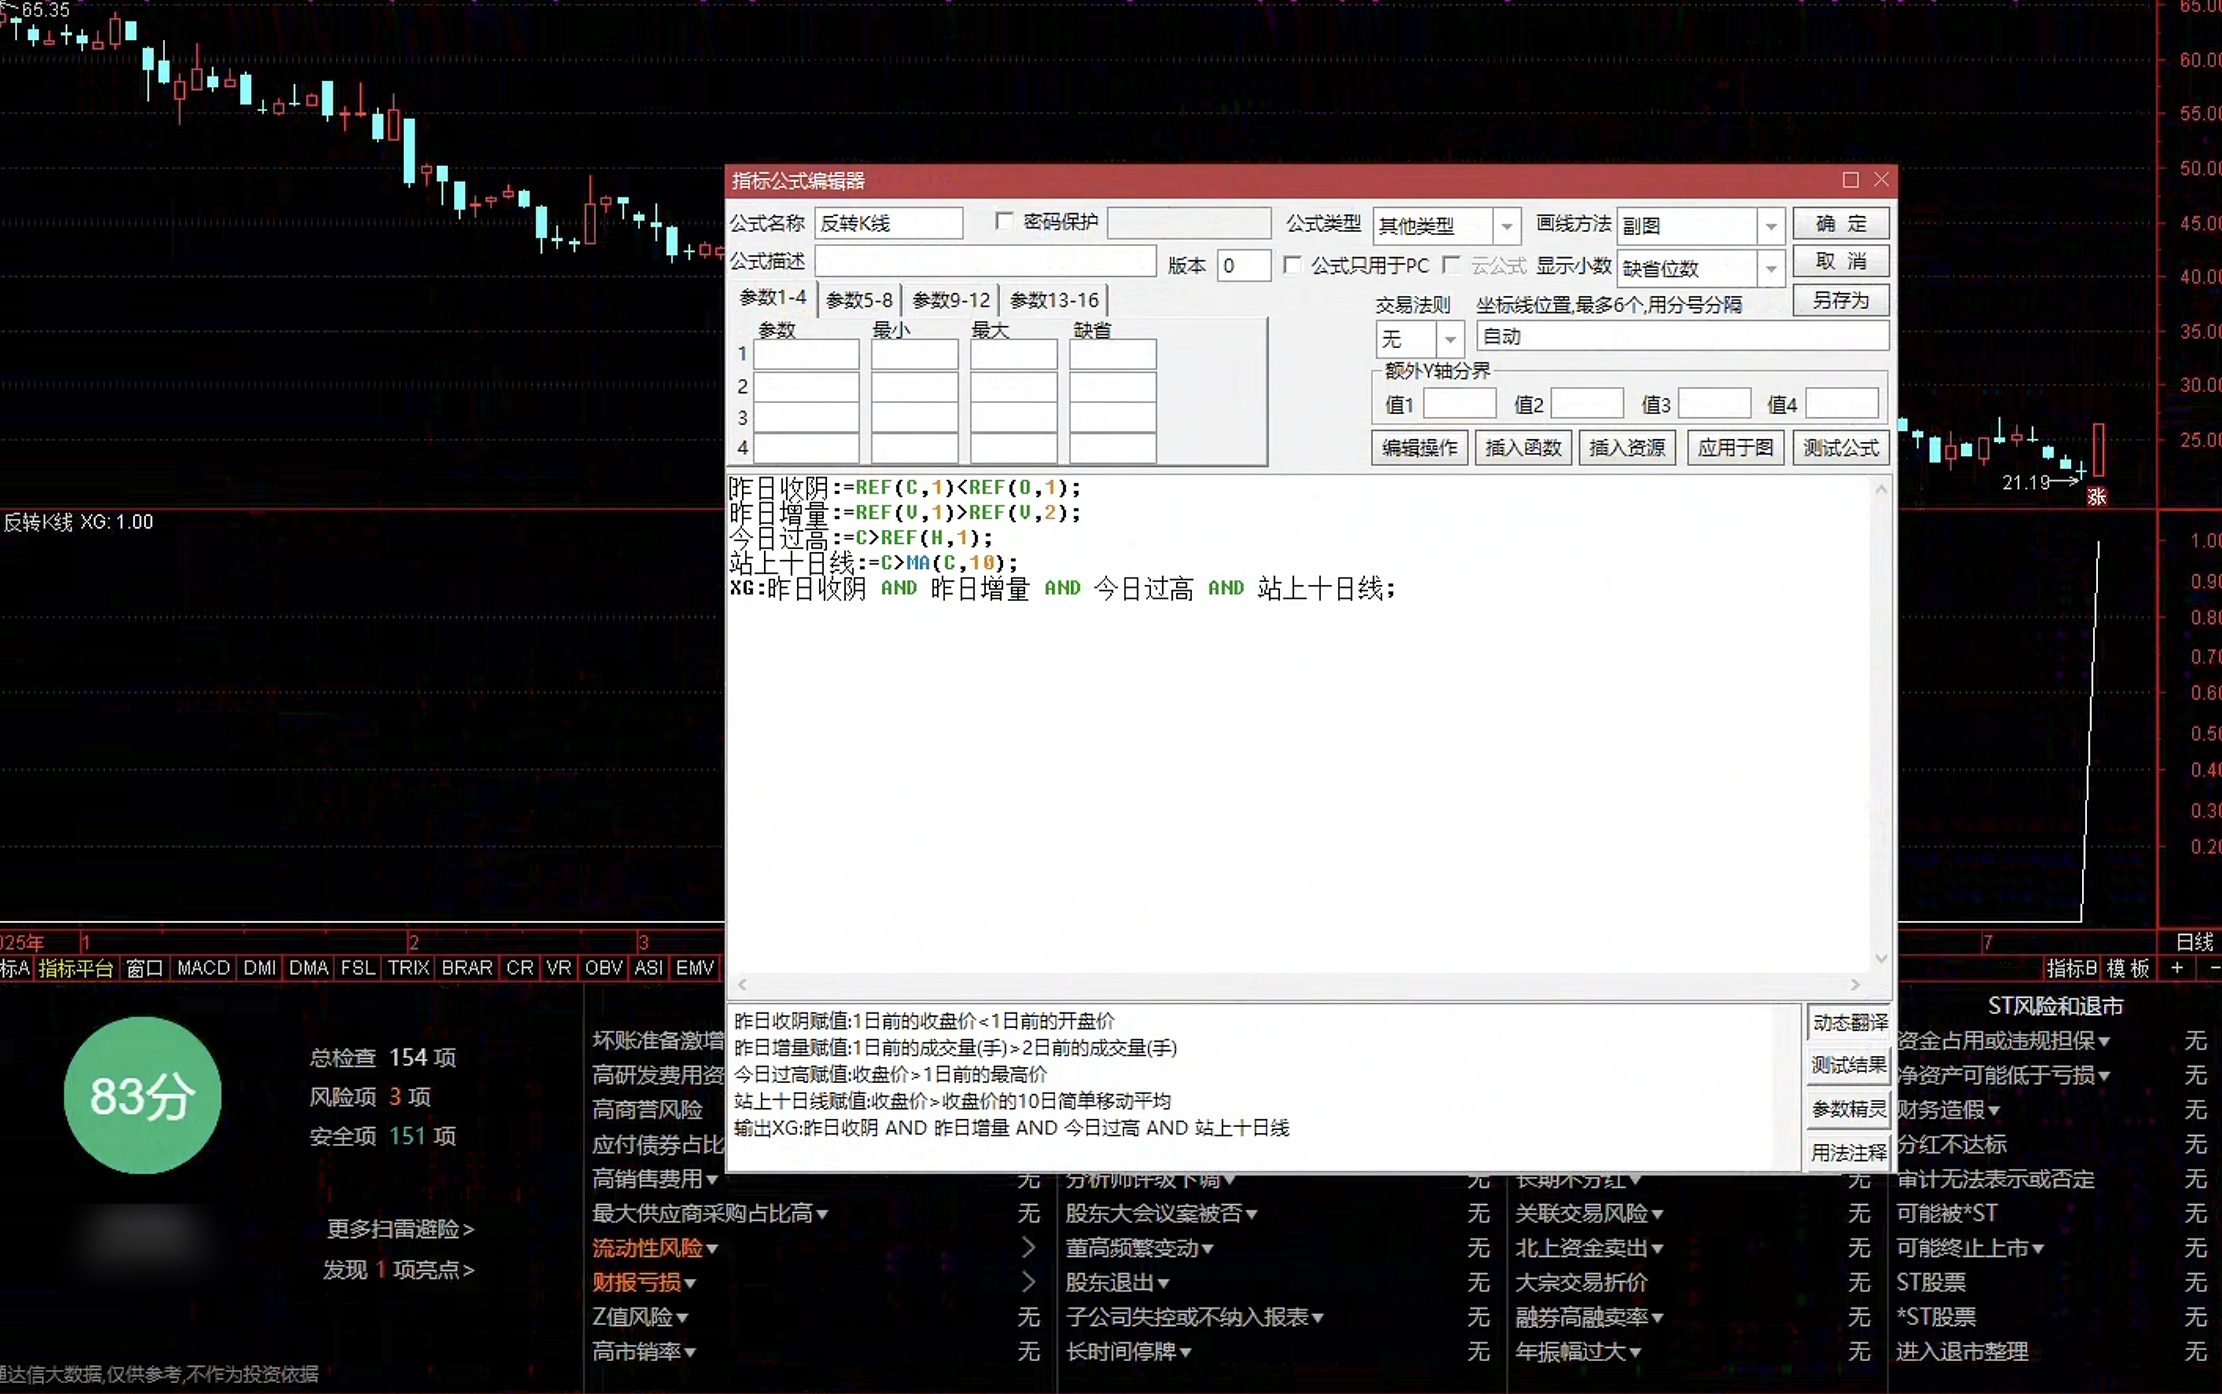Click 确定 button
Viewport: 2222px width, 1394px height.
click(1841, 224)
